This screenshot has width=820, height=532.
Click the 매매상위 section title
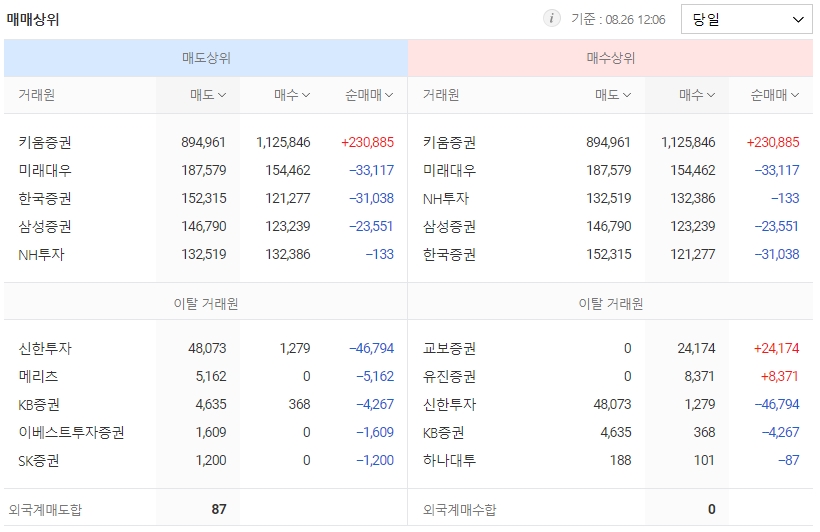point(33,19)
